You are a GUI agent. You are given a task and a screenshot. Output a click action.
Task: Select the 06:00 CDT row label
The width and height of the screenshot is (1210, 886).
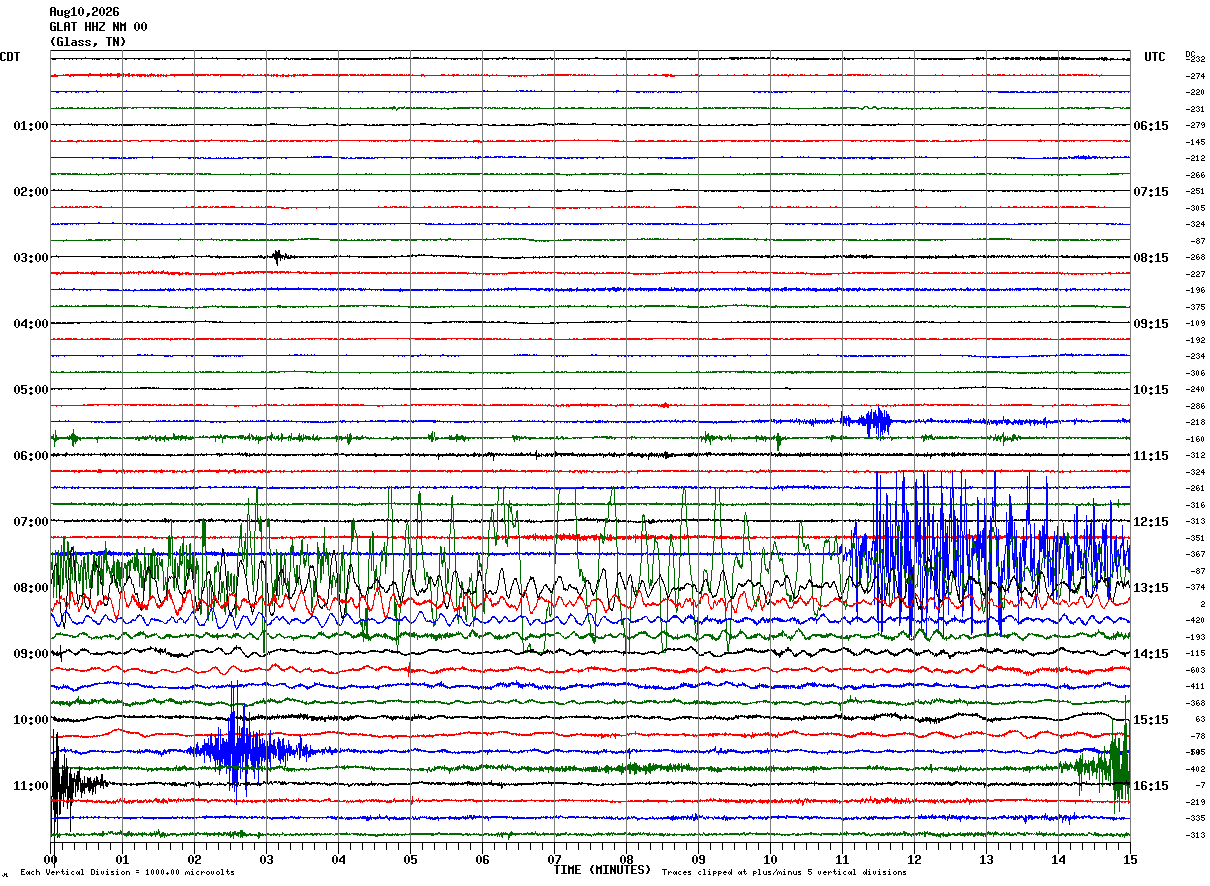tap(31, 456)
